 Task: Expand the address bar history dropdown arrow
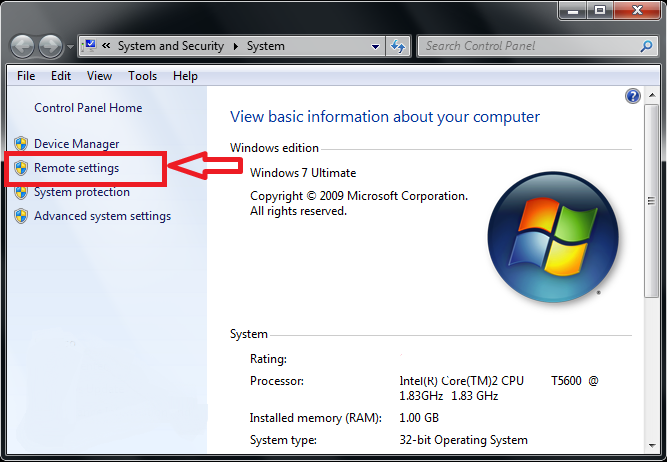tap(375, 46)
